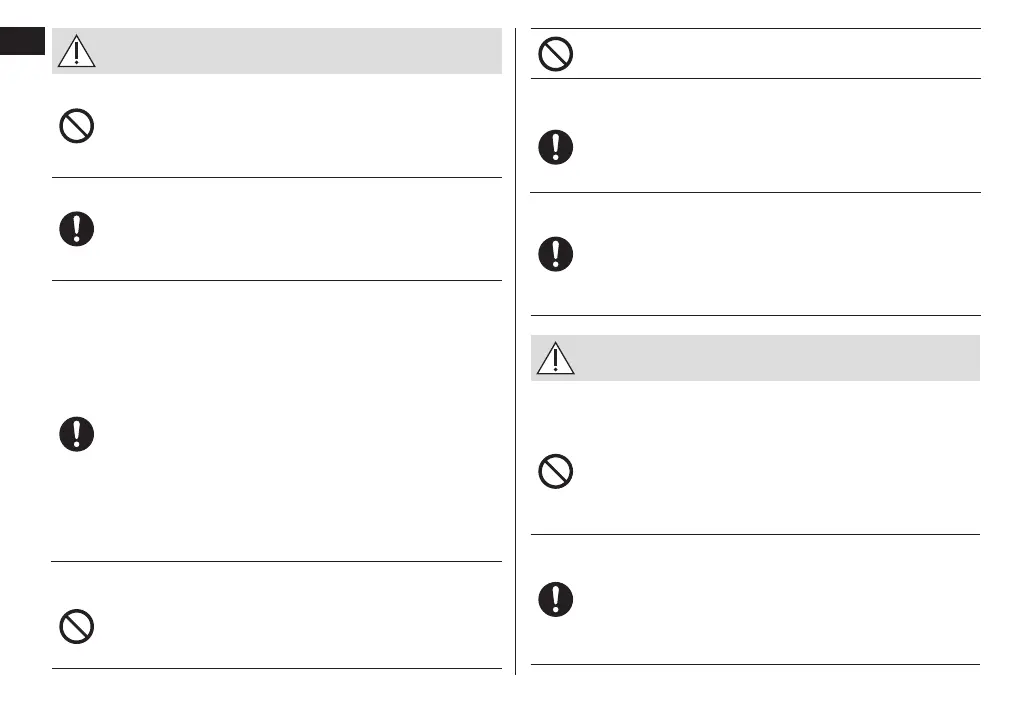Click the prohibition icon heading the right column
This screenshot has width=1032, height=726.
[556, 54]
